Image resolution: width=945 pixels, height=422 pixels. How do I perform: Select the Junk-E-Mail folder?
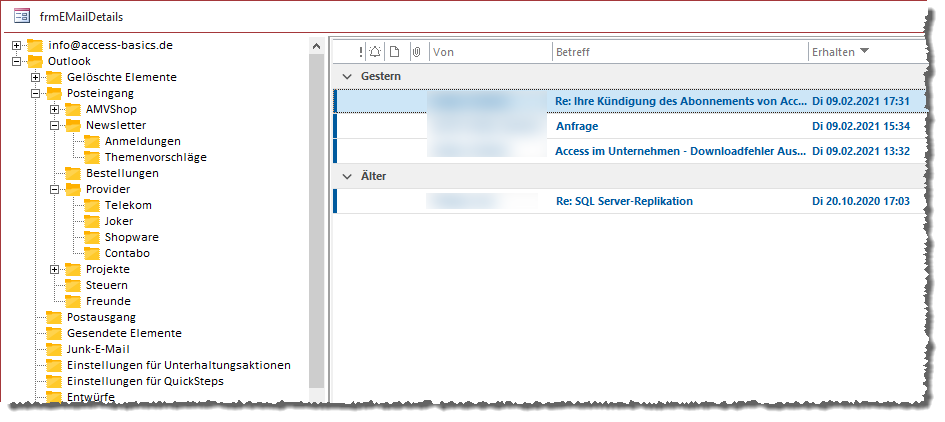pyautogui.click(x=98, y=349)
